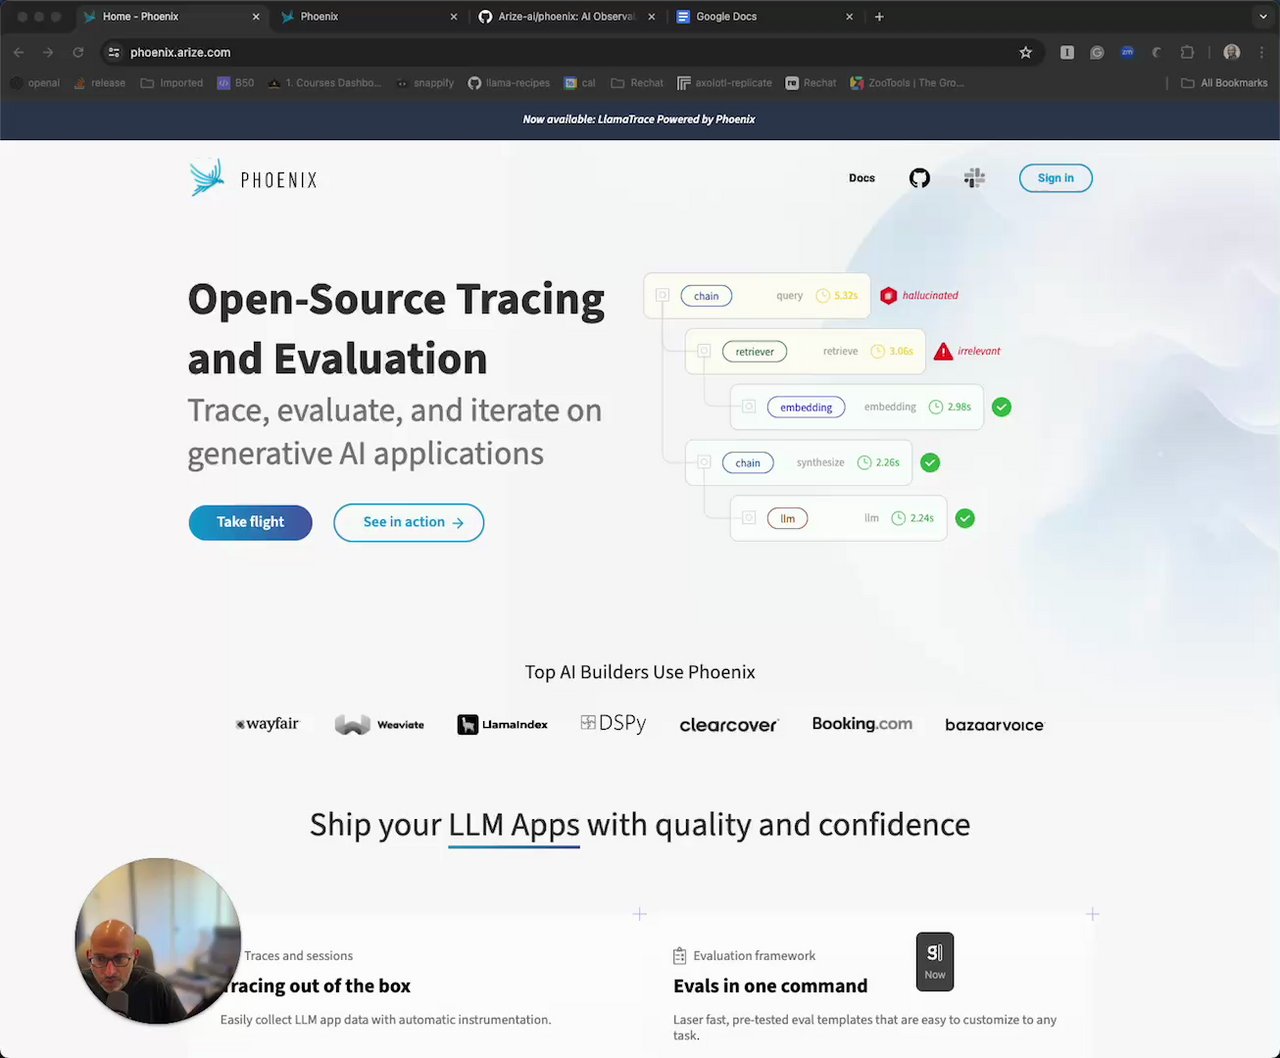
Task: Close the Home - Phoenix tab
Action: pos(256,16)
